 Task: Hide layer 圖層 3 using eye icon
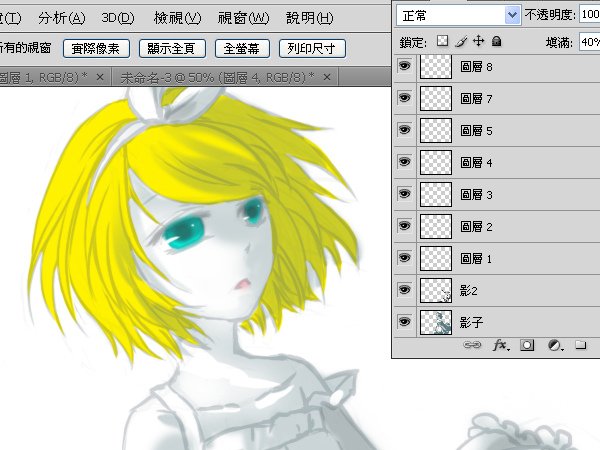pos(404,194)
